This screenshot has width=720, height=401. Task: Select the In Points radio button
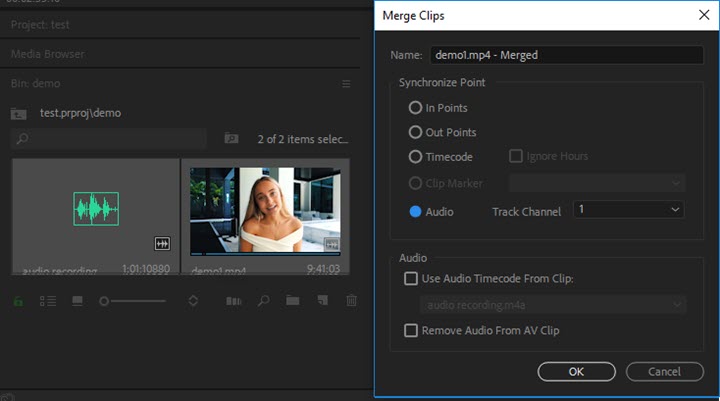click(x=416, y=108)
